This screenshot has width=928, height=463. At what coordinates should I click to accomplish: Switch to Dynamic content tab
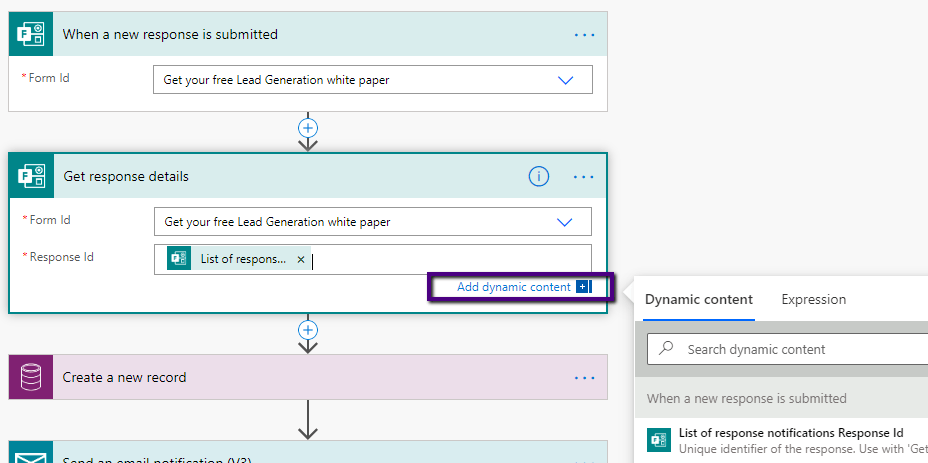coord(698,299)
